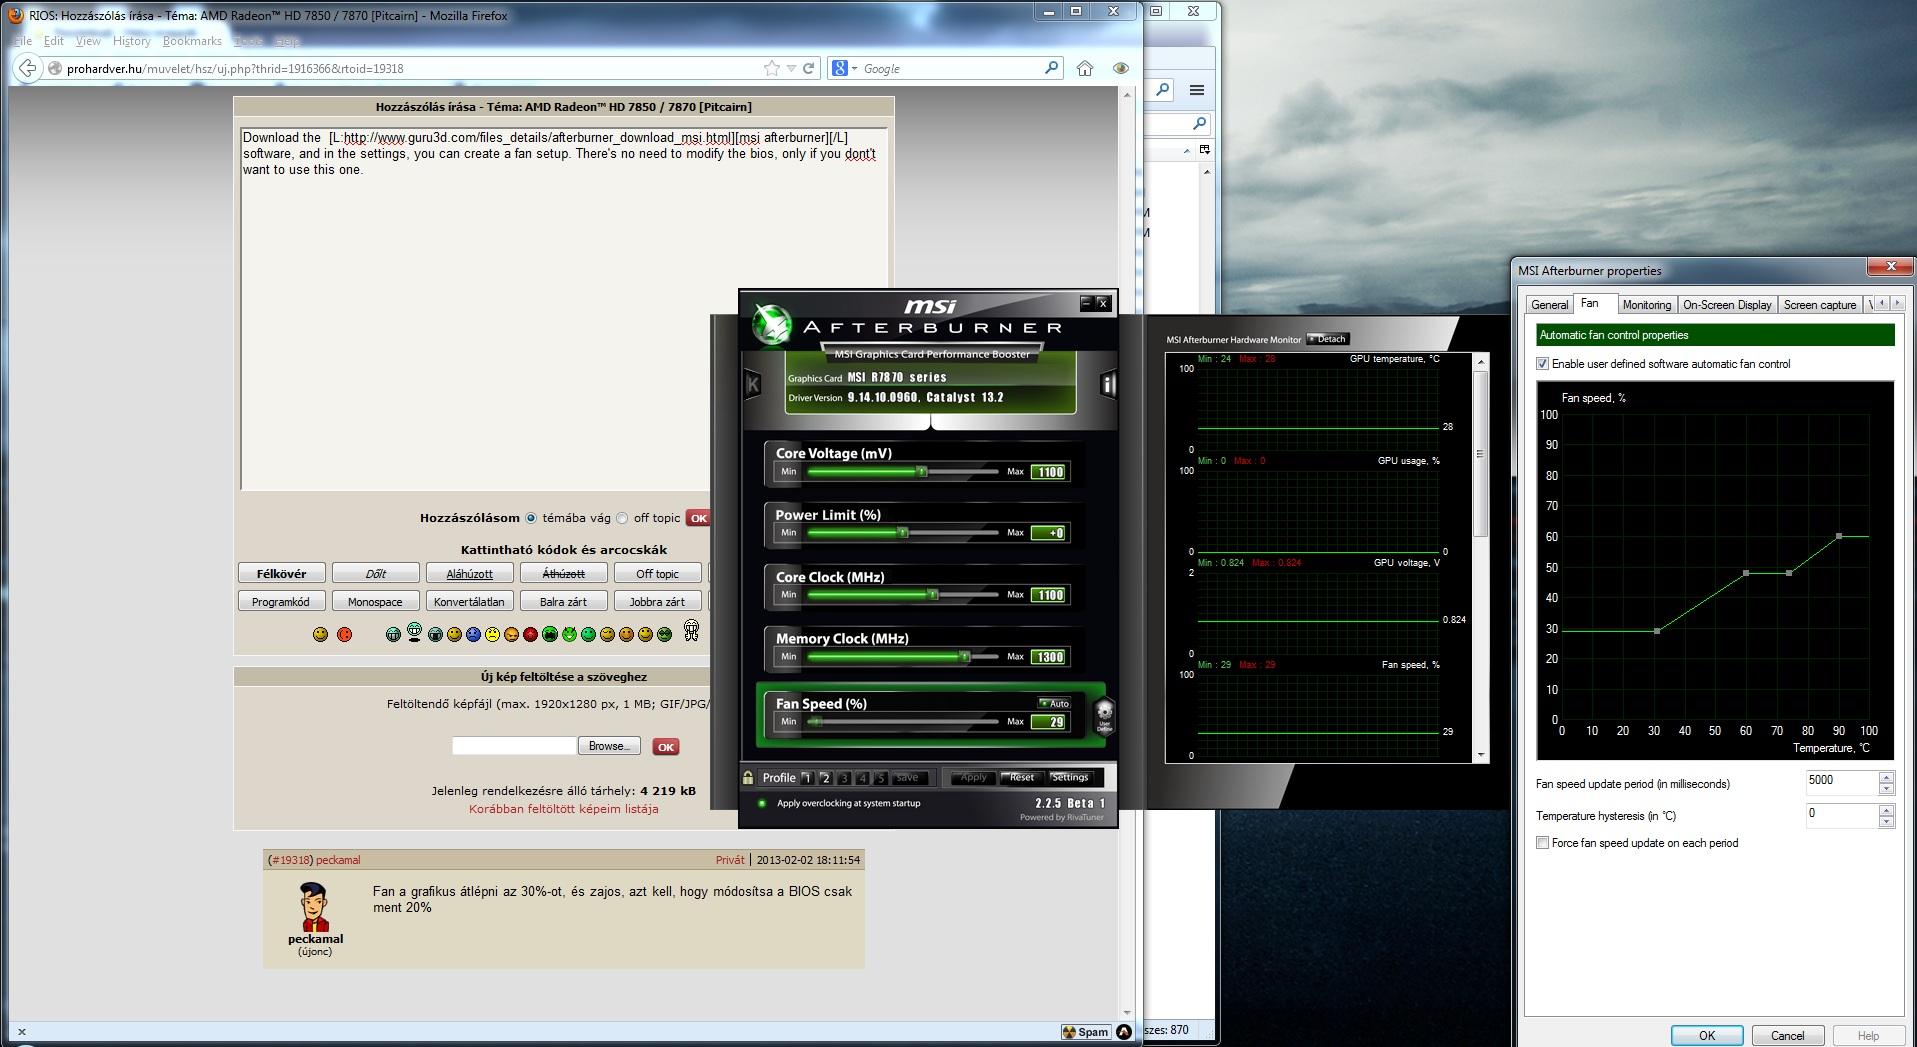The image size is (1917, 1047).
Task: Toggle Enable user defined software automatic fan control
Action: coord(1542,364)
